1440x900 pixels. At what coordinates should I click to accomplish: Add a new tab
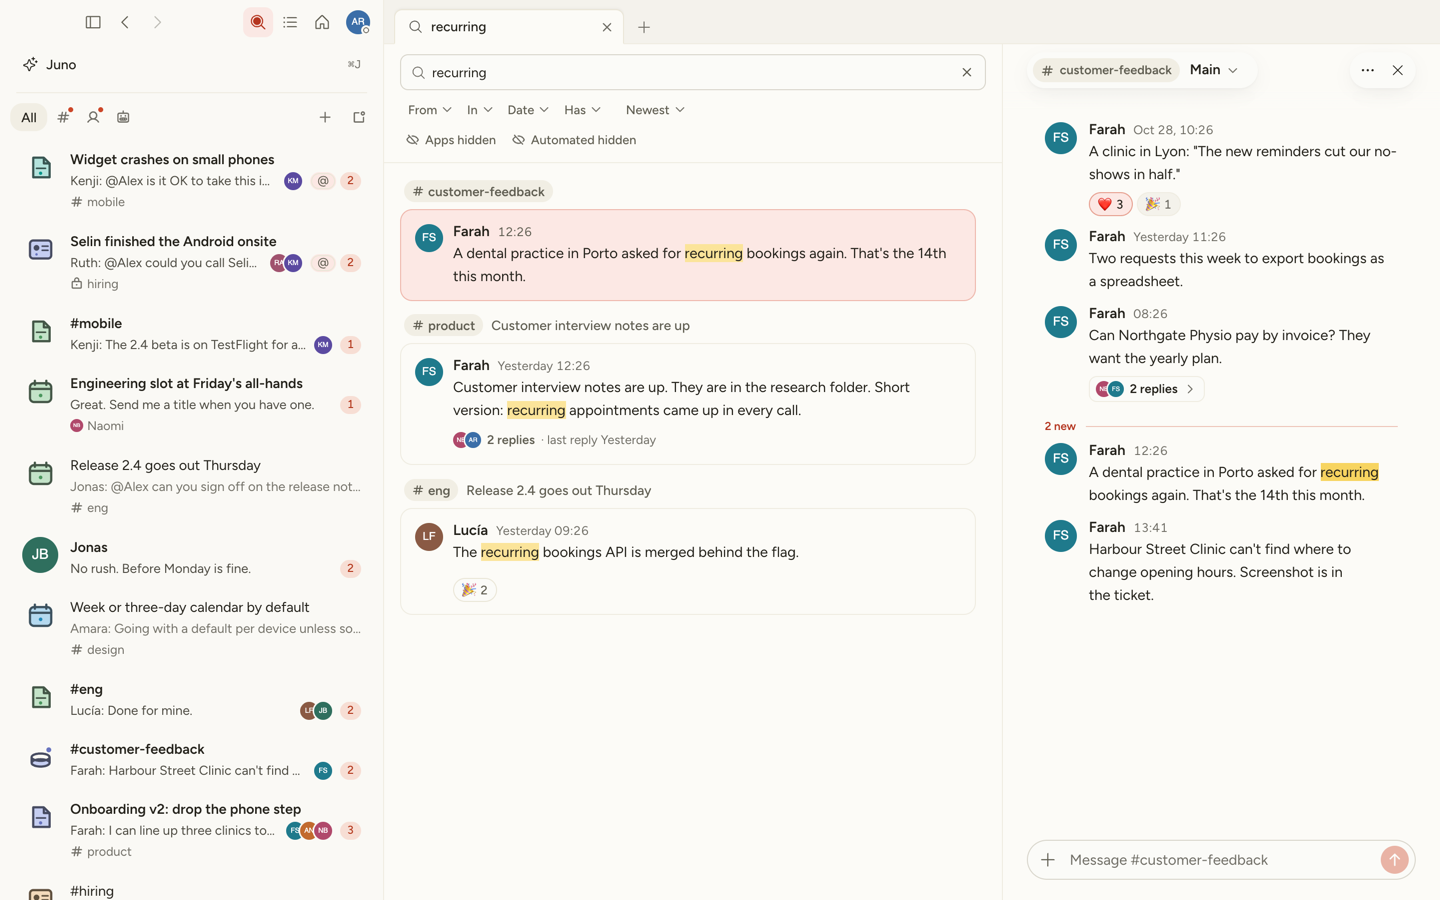tap(644, 27)
